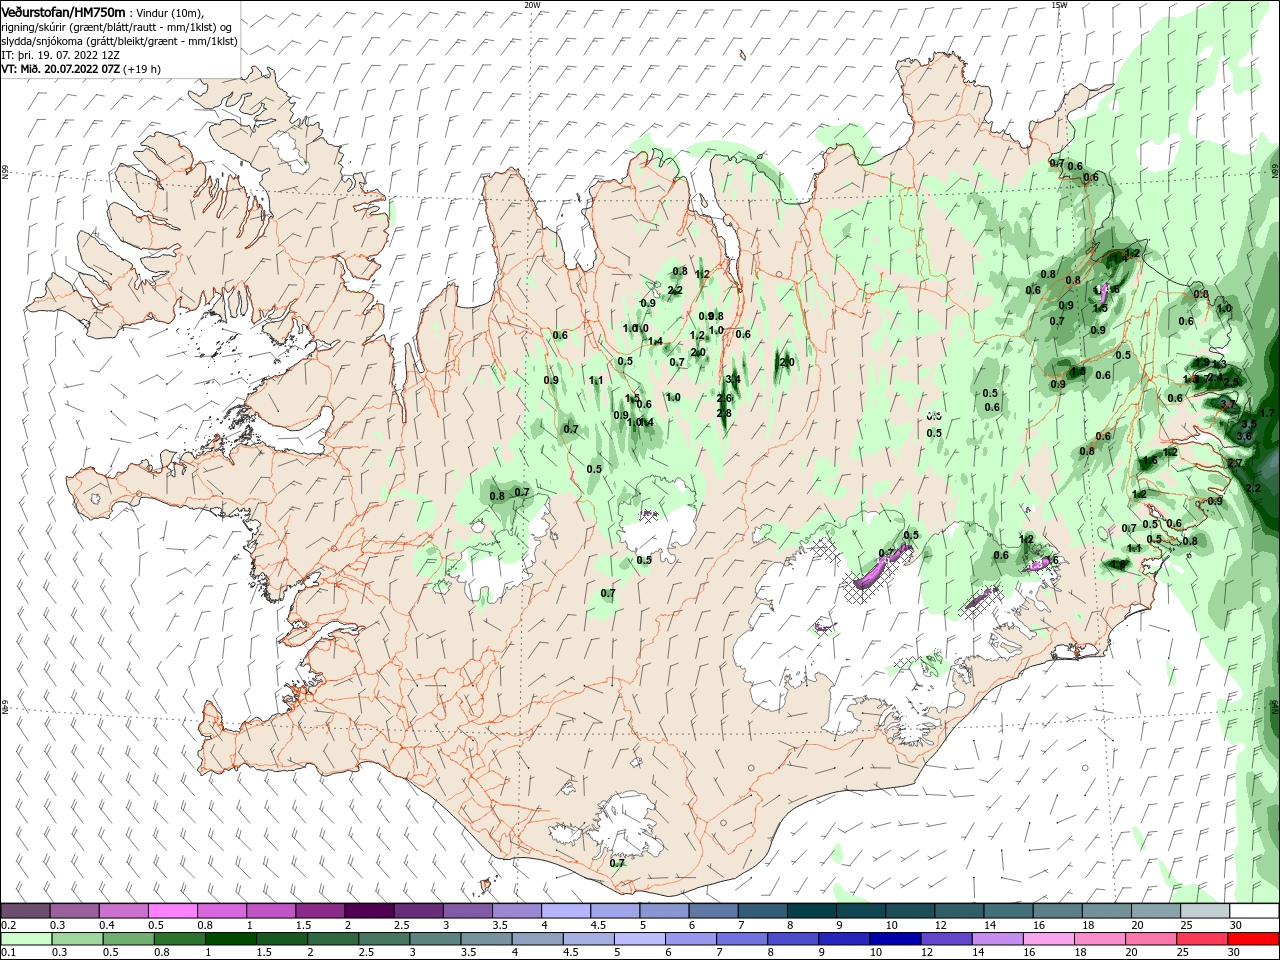Select the darkest purple 2–2.5 swatch in upper legend
The height and width of the screenshot is (960, 1280).
(369, 911)
